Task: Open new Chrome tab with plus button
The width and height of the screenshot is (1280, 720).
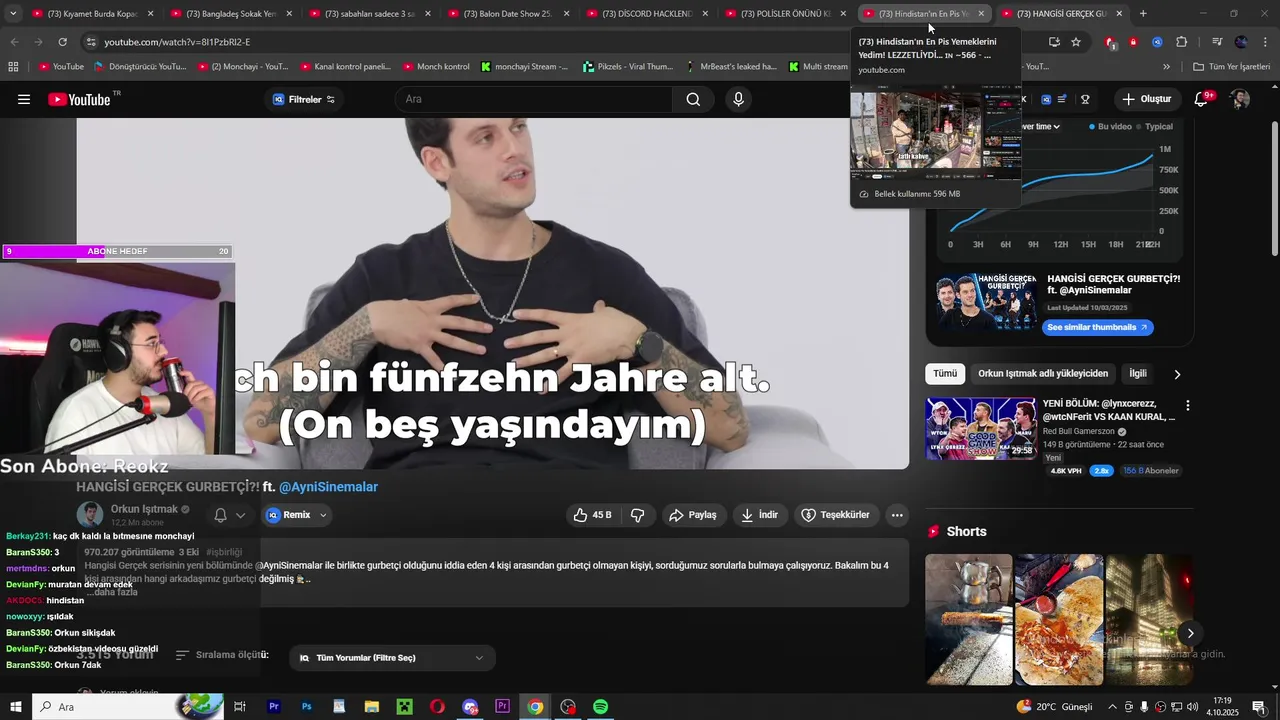Action: [x=1143, y=14]
